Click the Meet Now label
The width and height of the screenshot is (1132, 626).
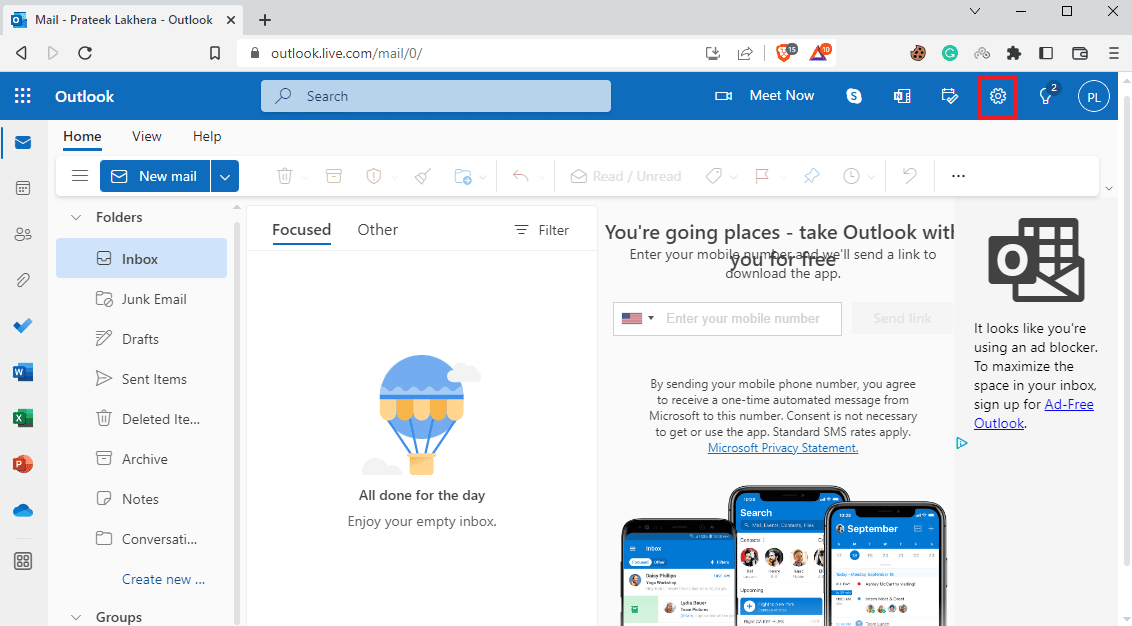[x=782, y=95]
